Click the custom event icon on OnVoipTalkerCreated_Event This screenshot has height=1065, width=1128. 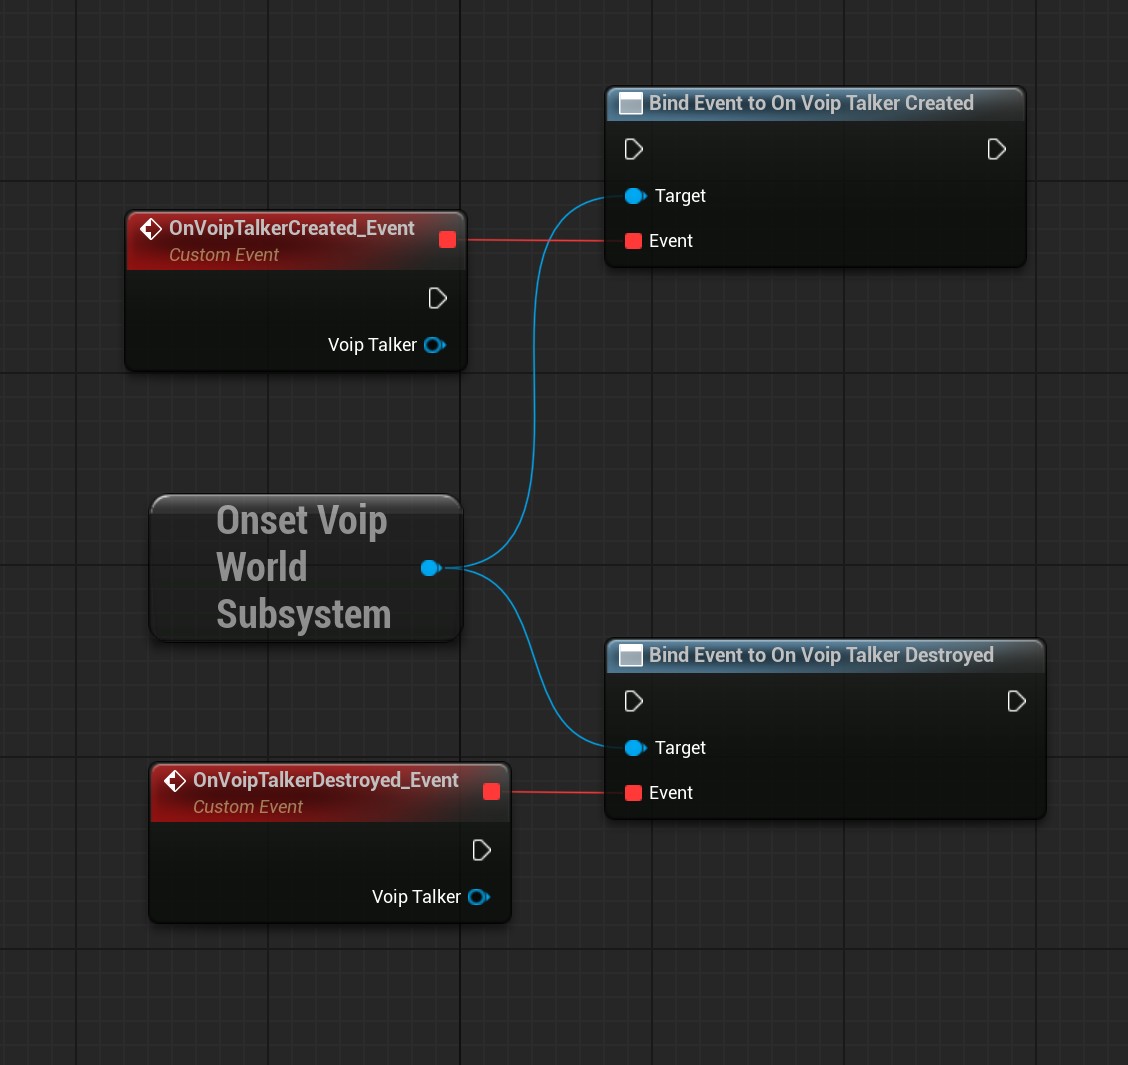(150, 229)
